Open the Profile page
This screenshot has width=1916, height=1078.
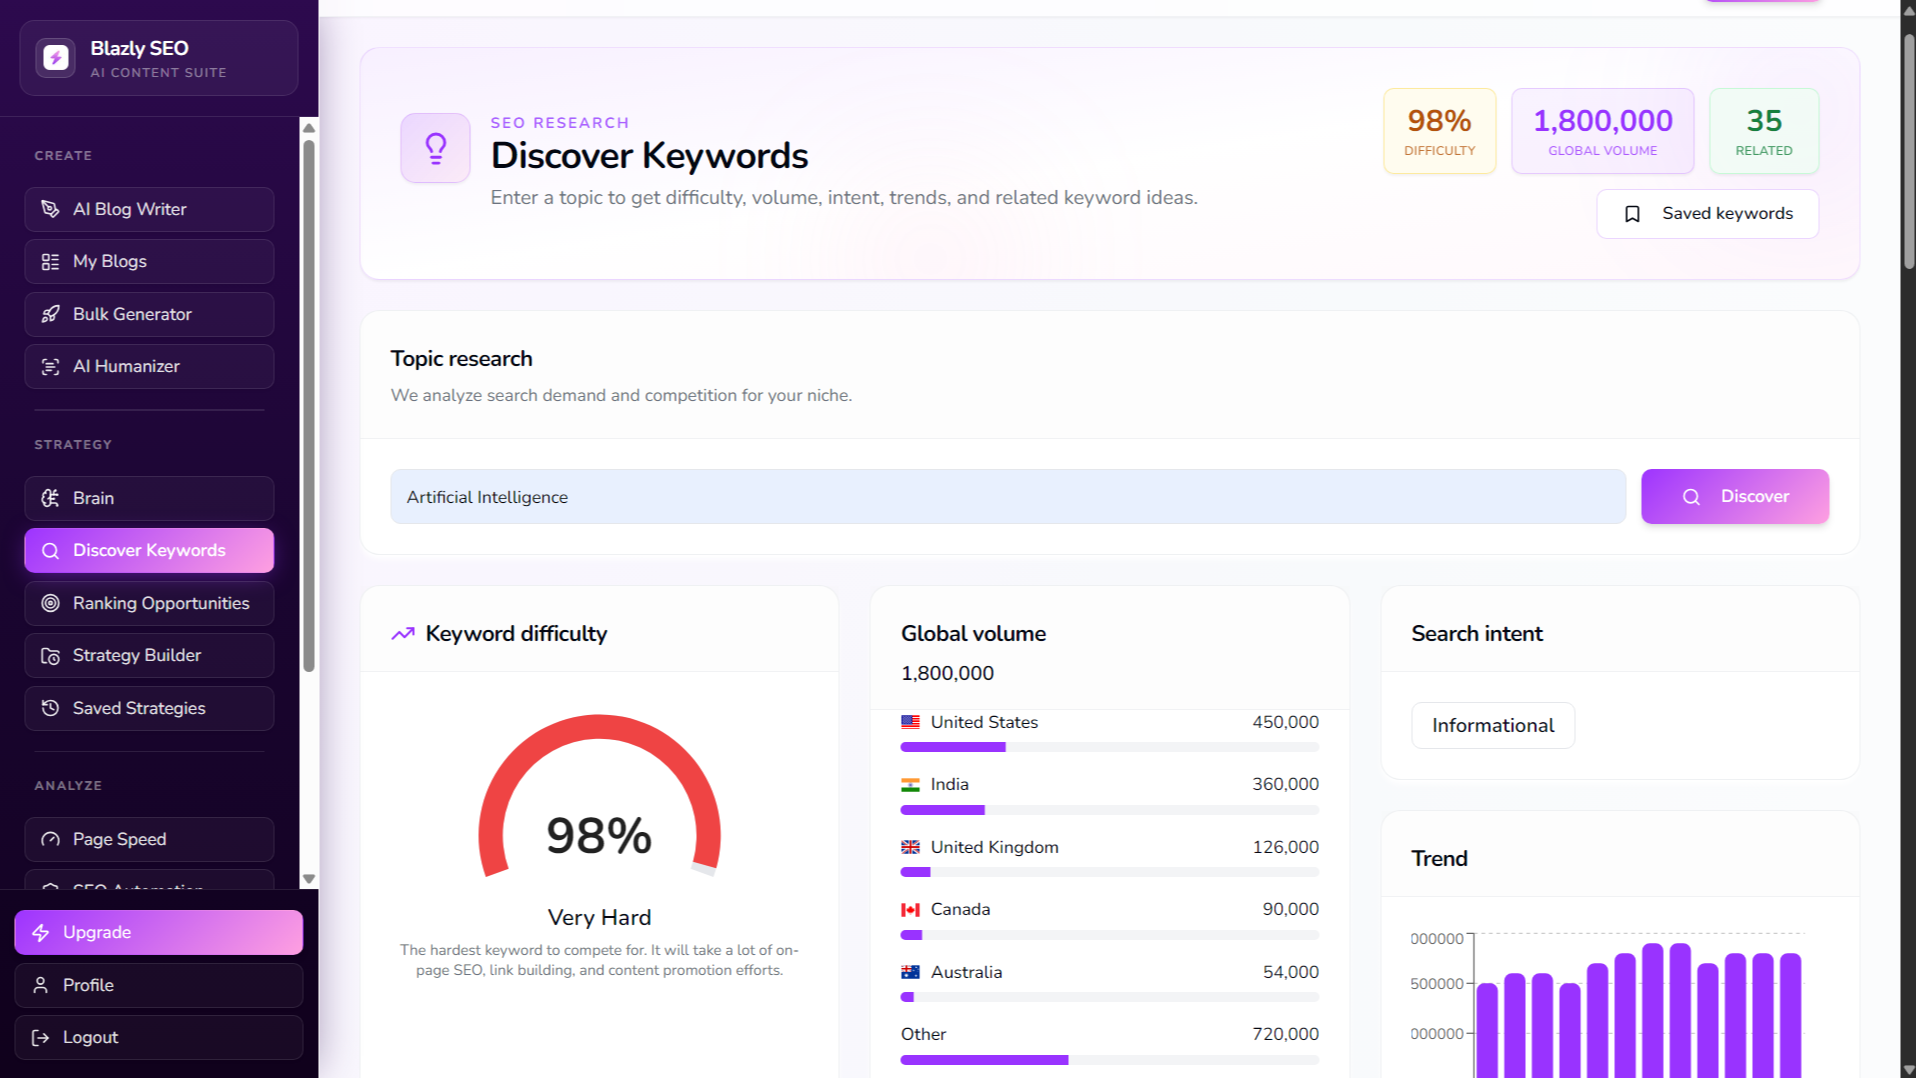pyautogui.click(x=158, y=985)
